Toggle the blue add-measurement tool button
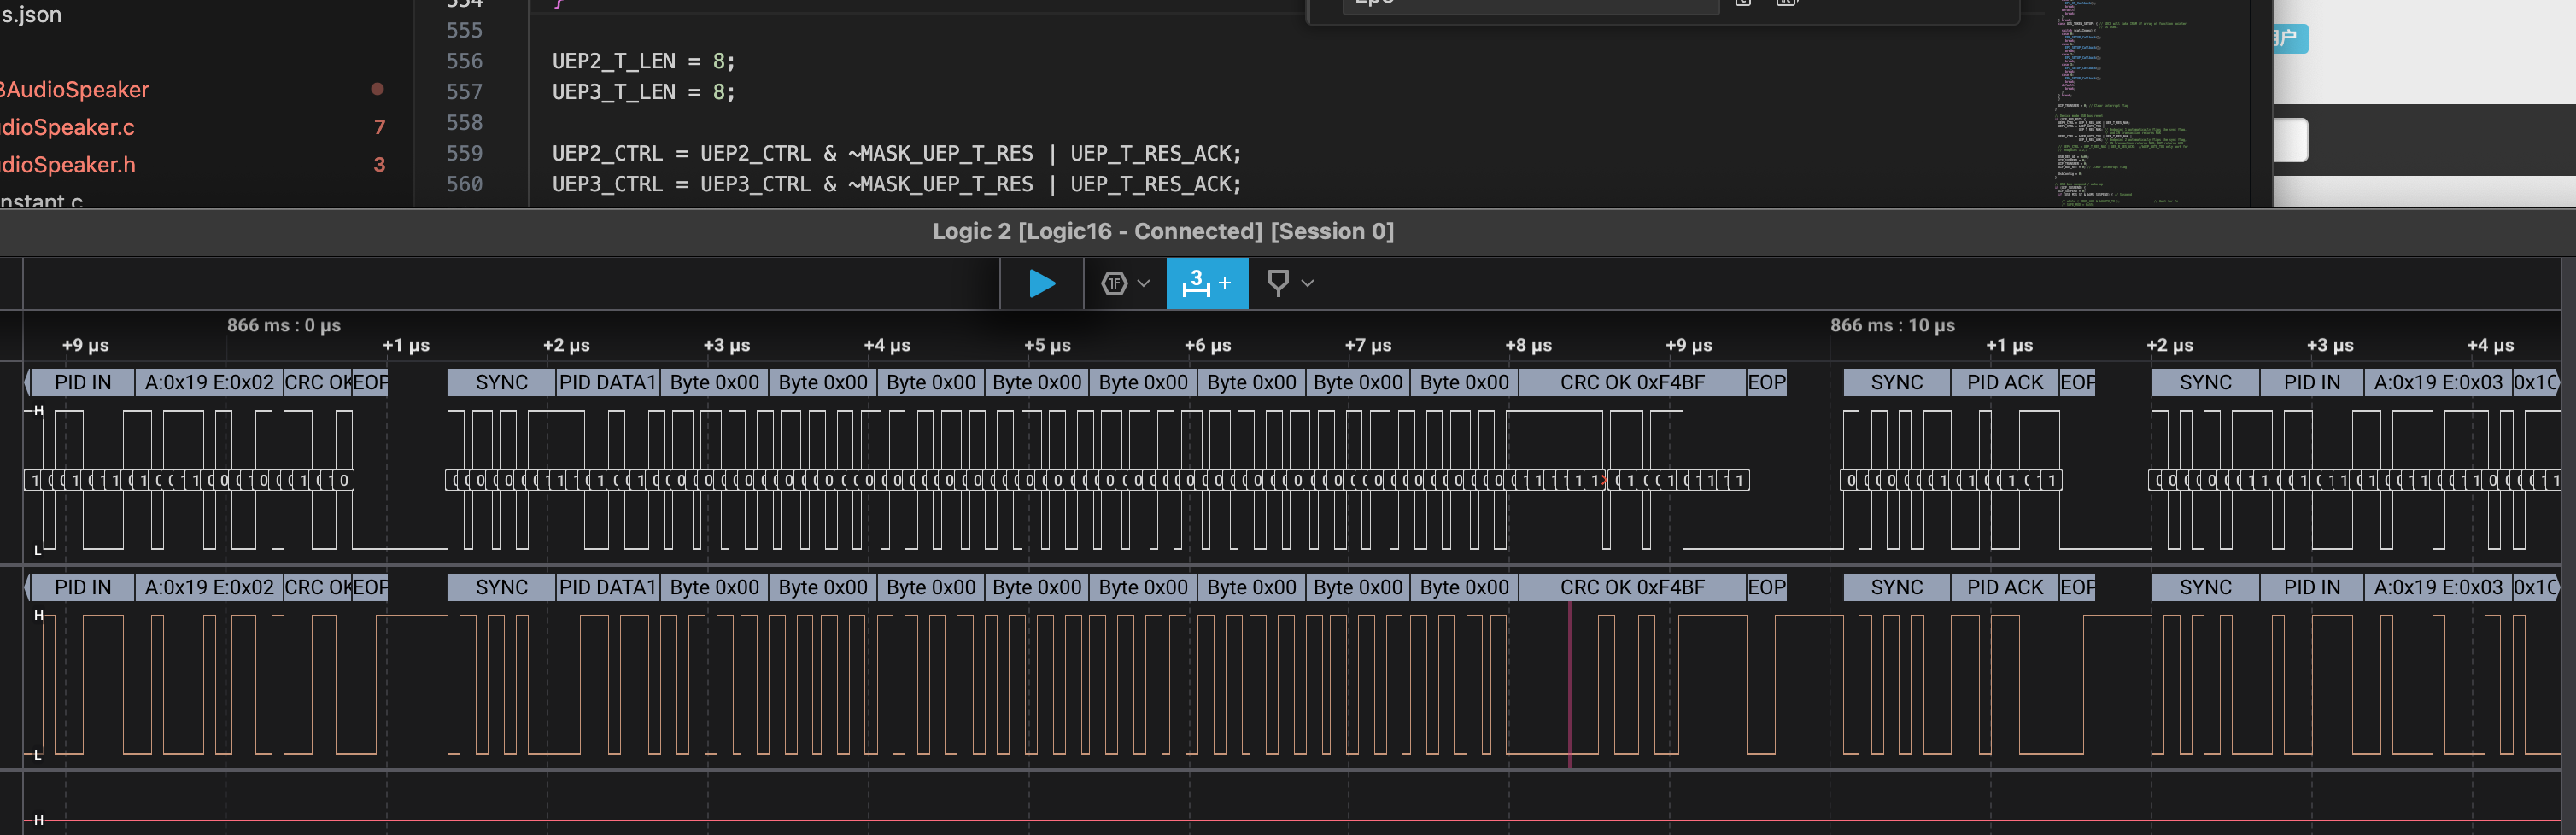 [x=1207, y=284]
